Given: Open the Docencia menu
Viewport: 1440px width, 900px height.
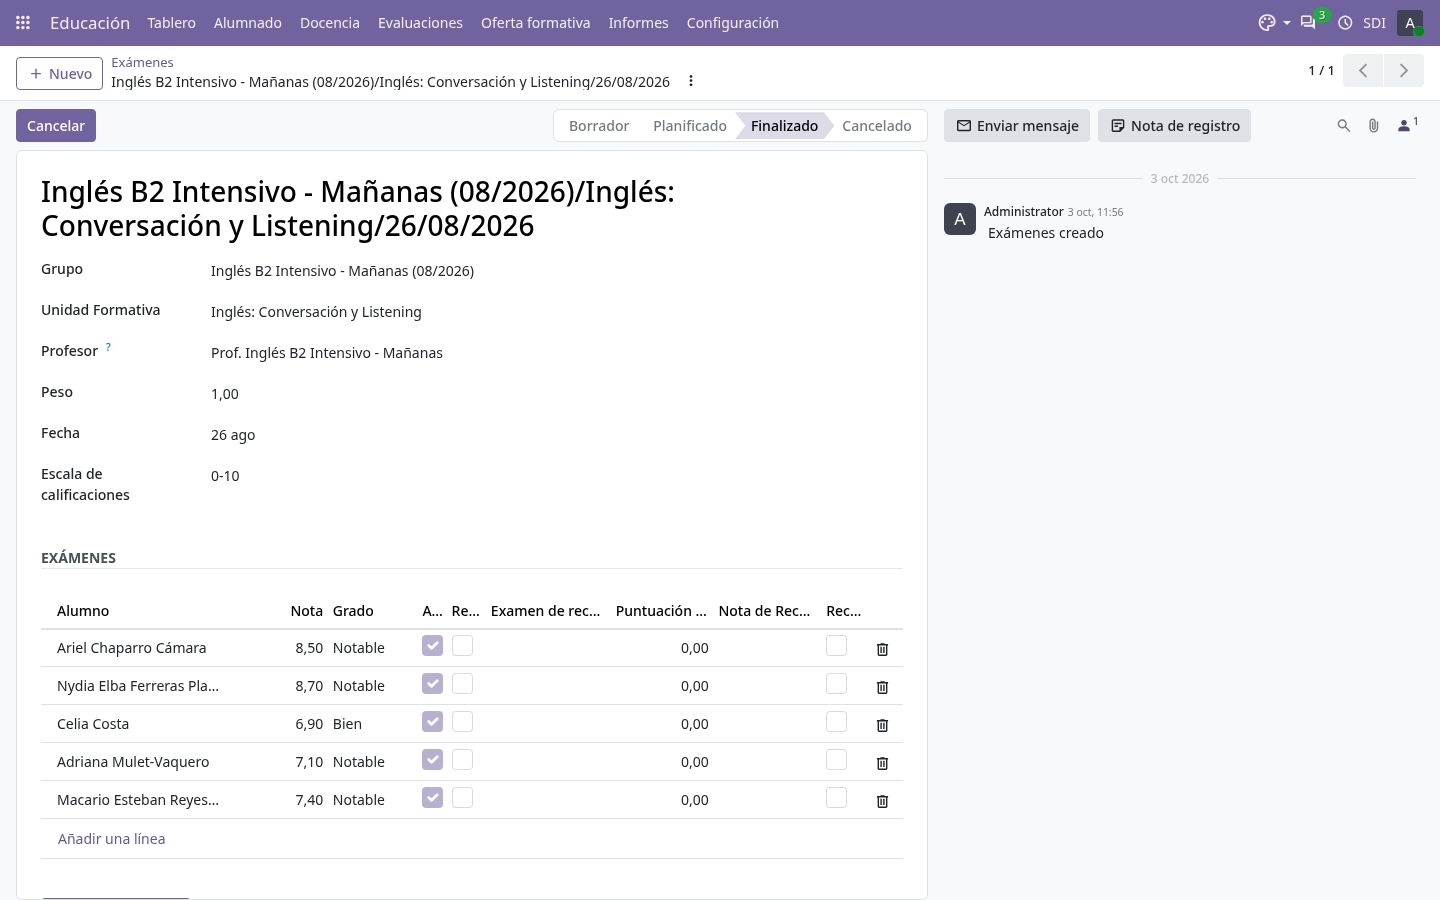Looking at the screenshot, I should 330,22.
